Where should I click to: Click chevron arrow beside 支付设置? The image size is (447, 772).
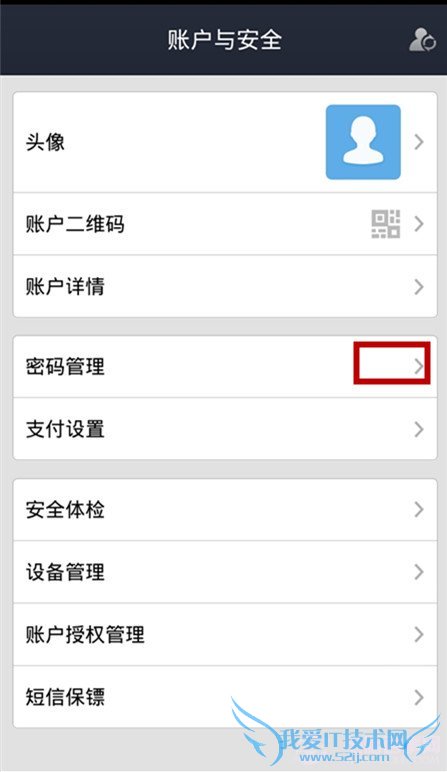[419, 429]
